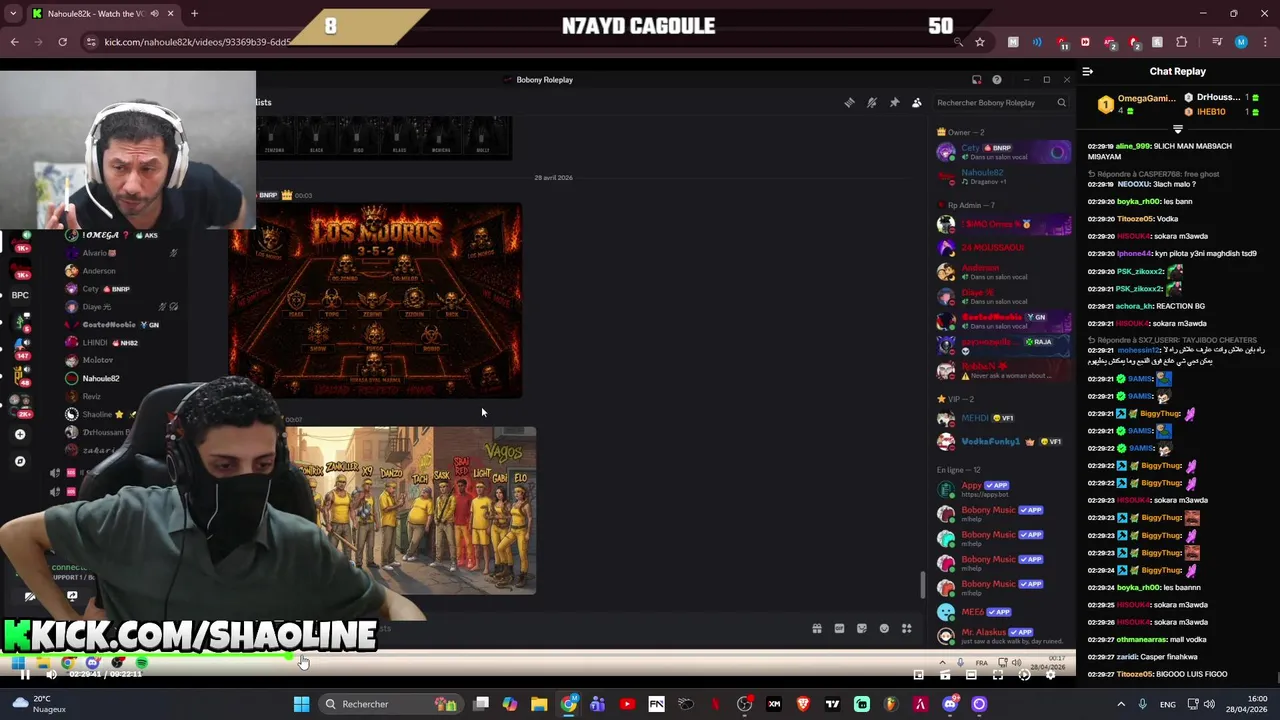Screen dimensions: 1280x720
Task: Open the blue sound-waves extension
Action: (1037, 42)
